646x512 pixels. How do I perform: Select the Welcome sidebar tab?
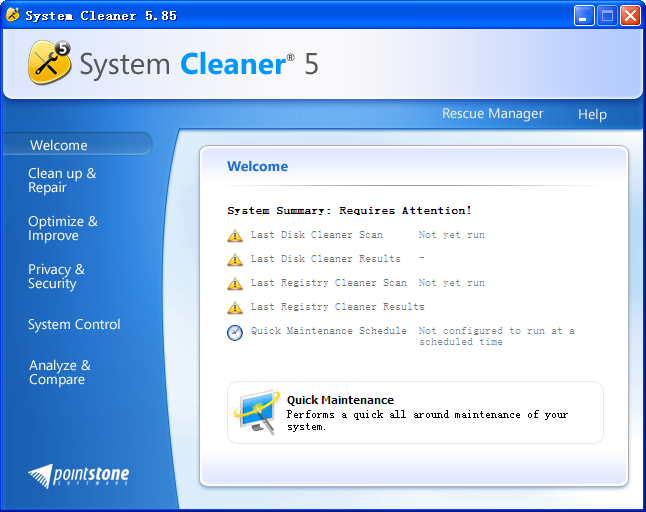(x=59, y=145)
